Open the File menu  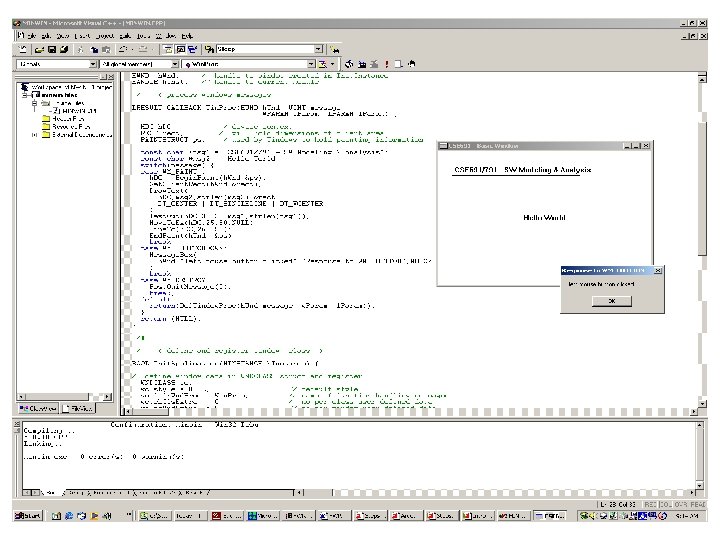[x=31, y=36]
